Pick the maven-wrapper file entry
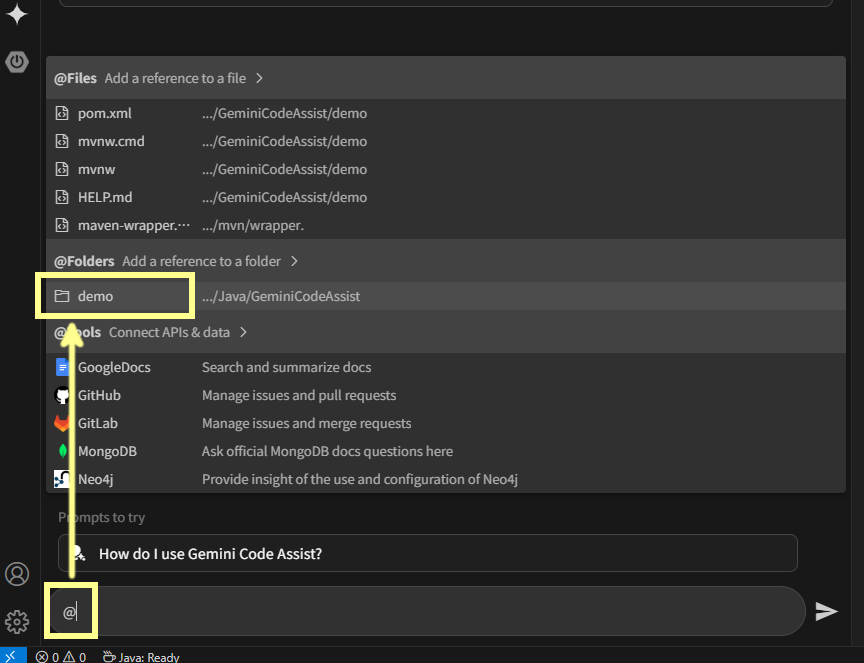Viewport: 864px width, 663px height. pyautogui.click(x=446, y=225)
